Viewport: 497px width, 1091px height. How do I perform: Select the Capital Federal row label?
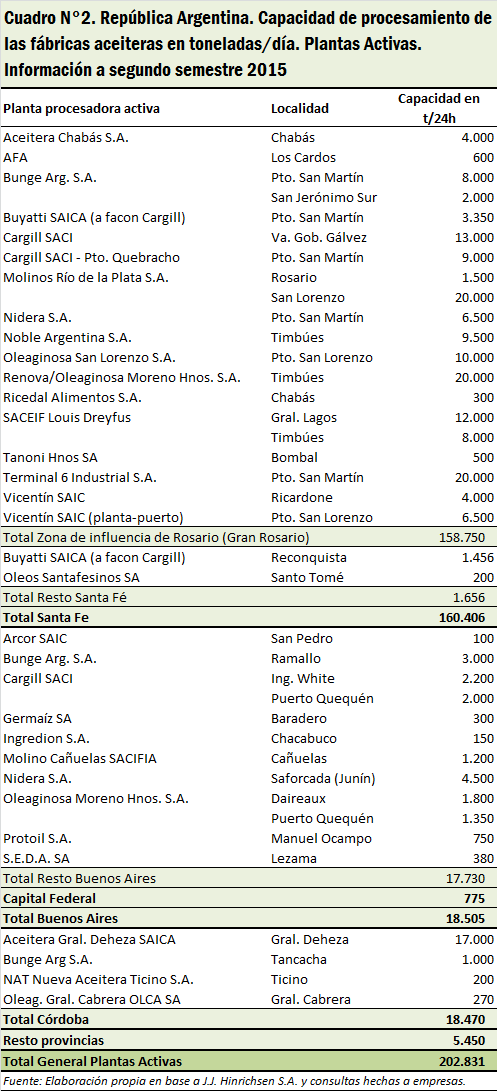[x=49, y=898]
